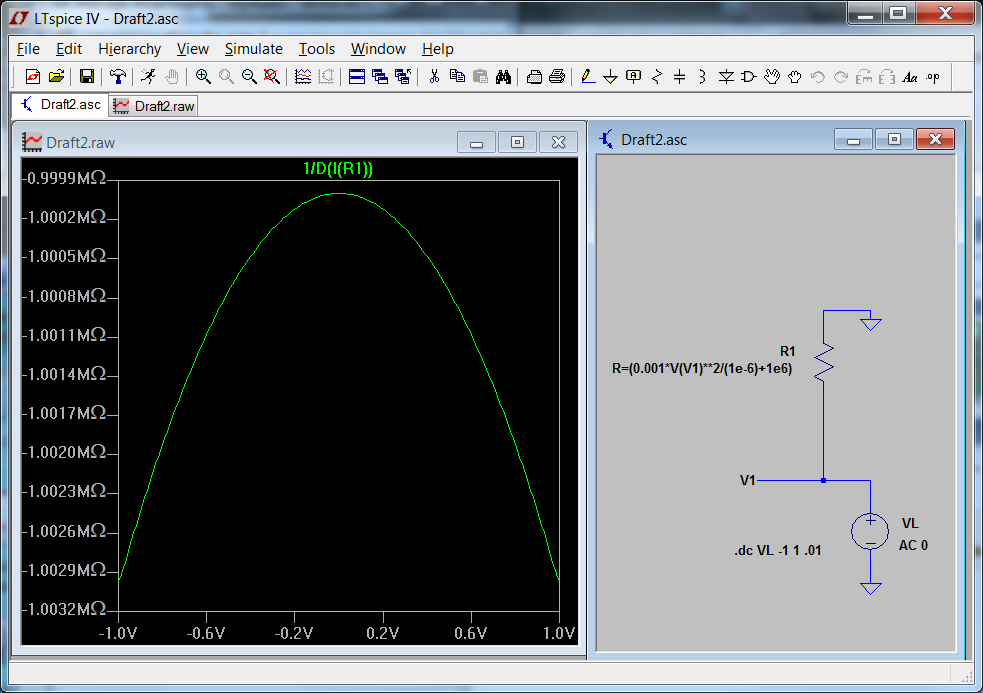Click the scissors Cut icon

(434, 77)
